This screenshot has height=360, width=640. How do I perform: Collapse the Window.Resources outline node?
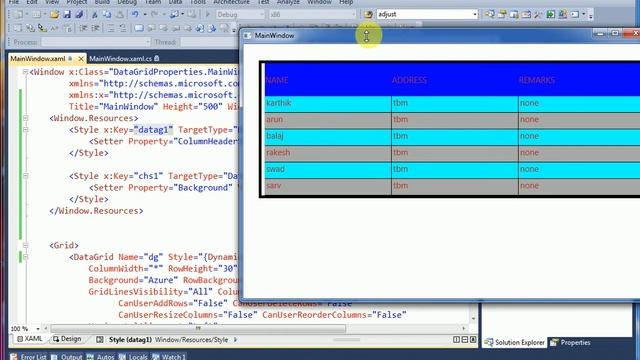[x=25, y=118]
